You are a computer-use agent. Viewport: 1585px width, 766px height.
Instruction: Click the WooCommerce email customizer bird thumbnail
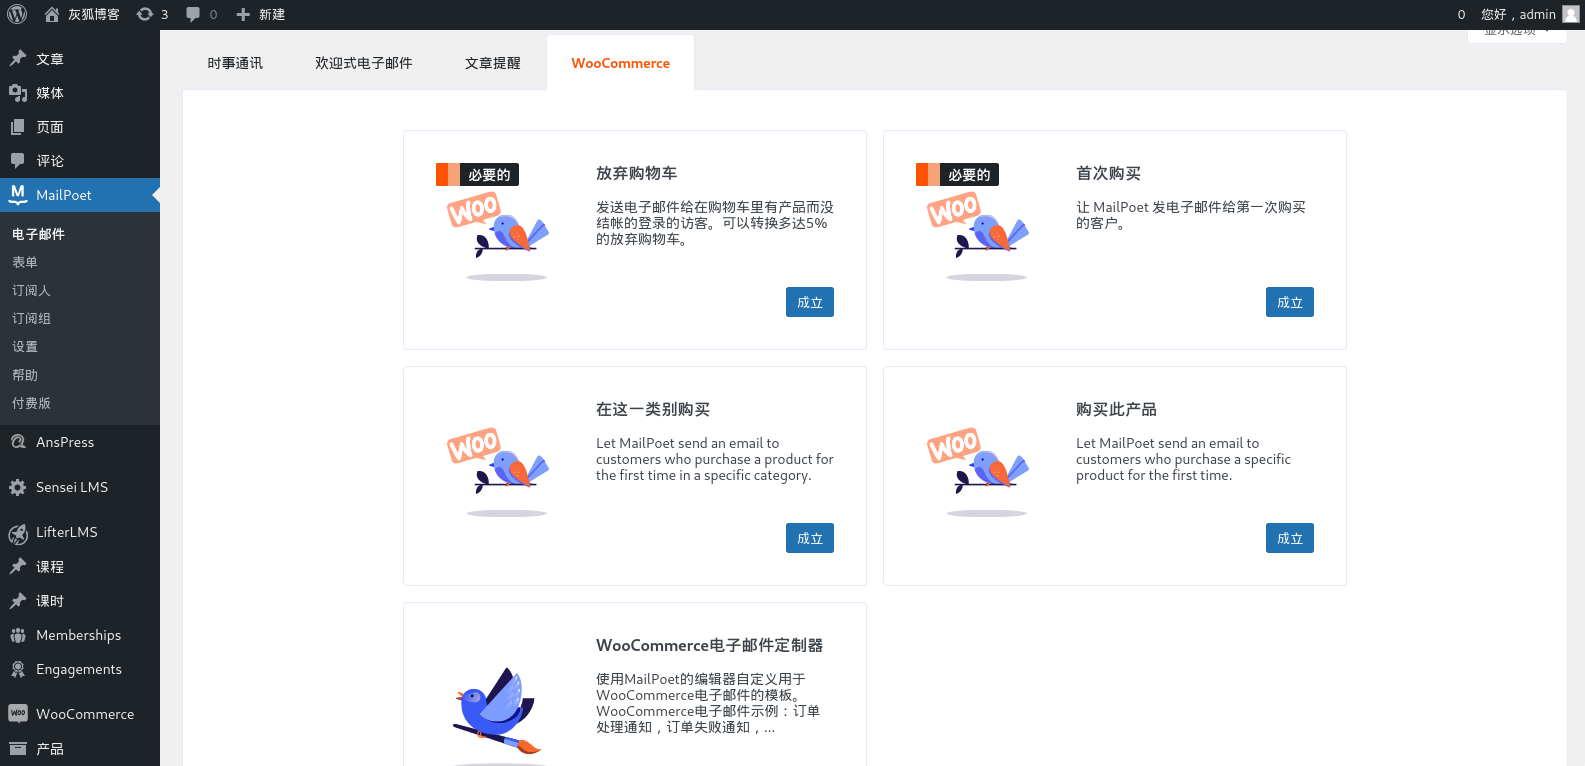pyautogui.click(x=497, y=710)
